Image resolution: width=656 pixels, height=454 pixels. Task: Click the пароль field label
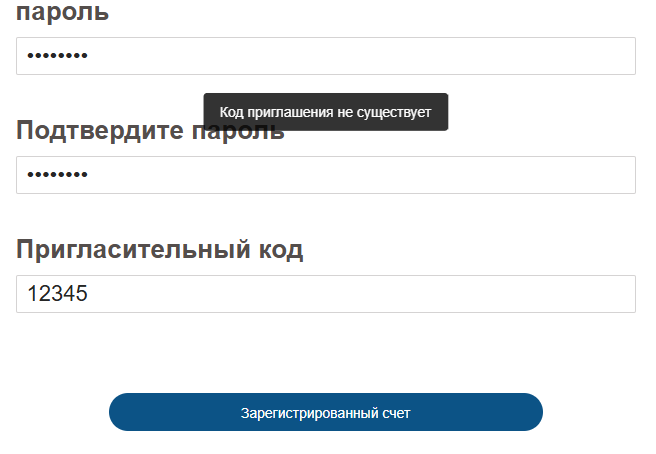click(63, 13)
